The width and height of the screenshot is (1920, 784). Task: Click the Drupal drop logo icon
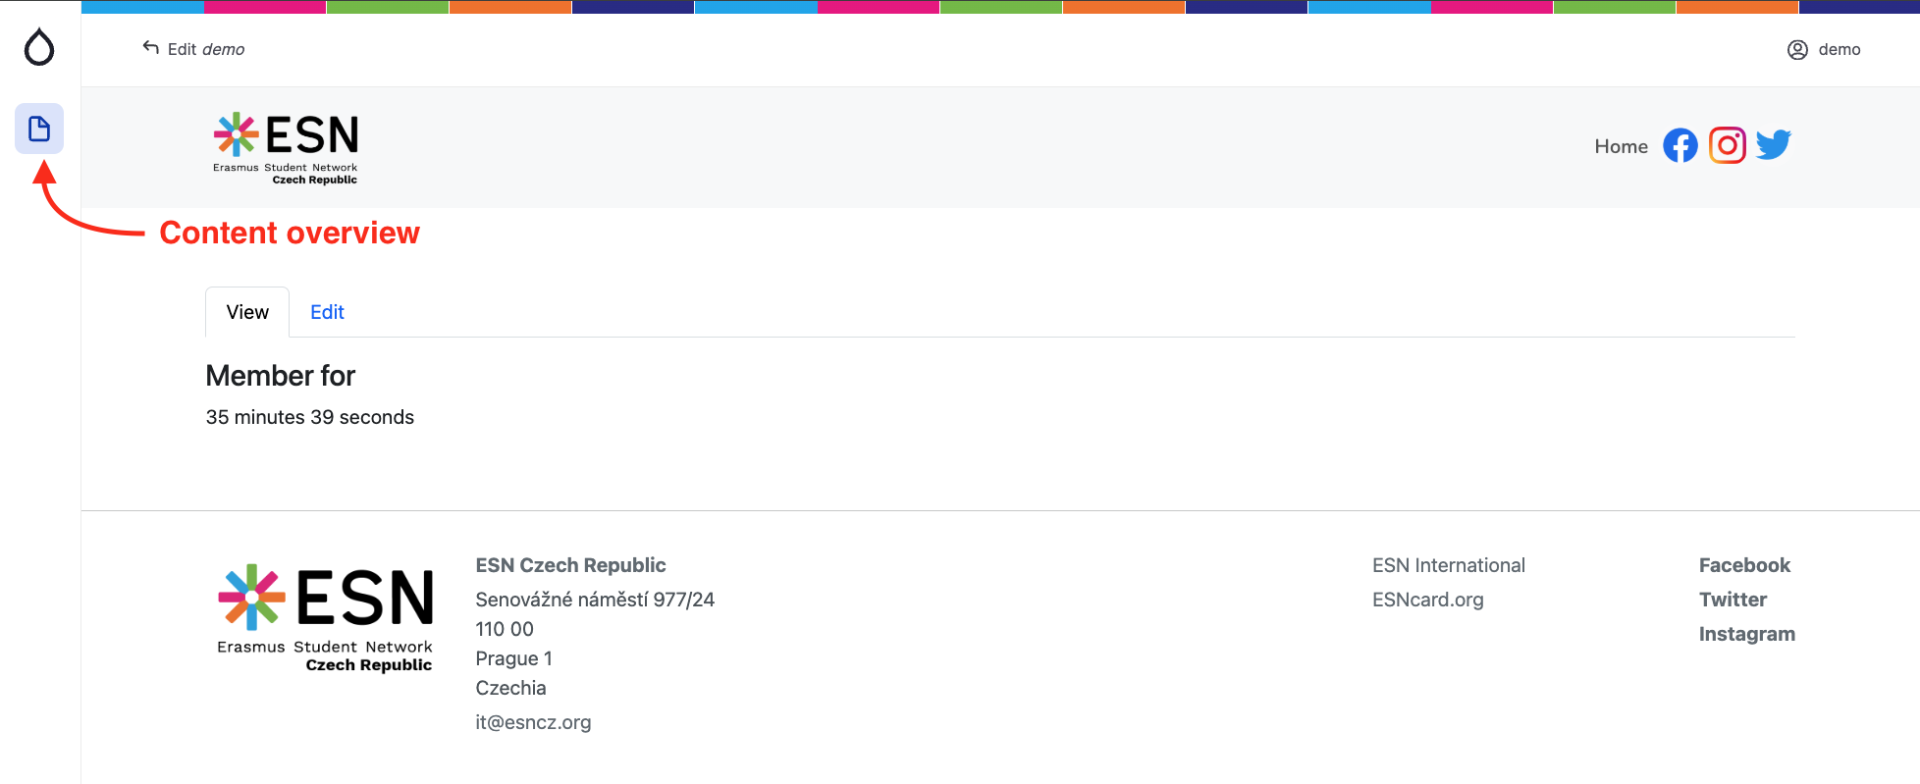(39, 47)
